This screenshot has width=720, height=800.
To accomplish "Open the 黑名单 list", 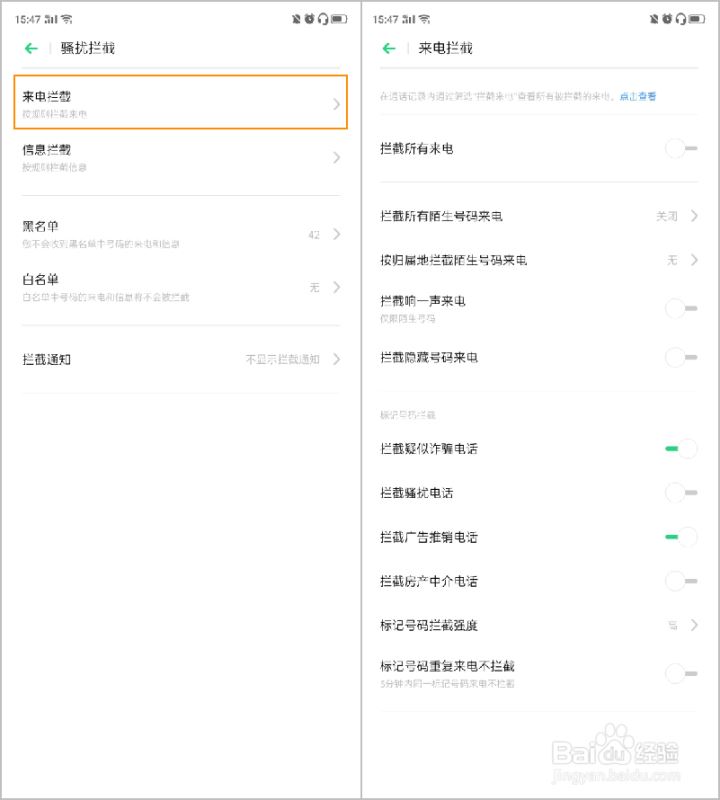I will coord(181,234).
